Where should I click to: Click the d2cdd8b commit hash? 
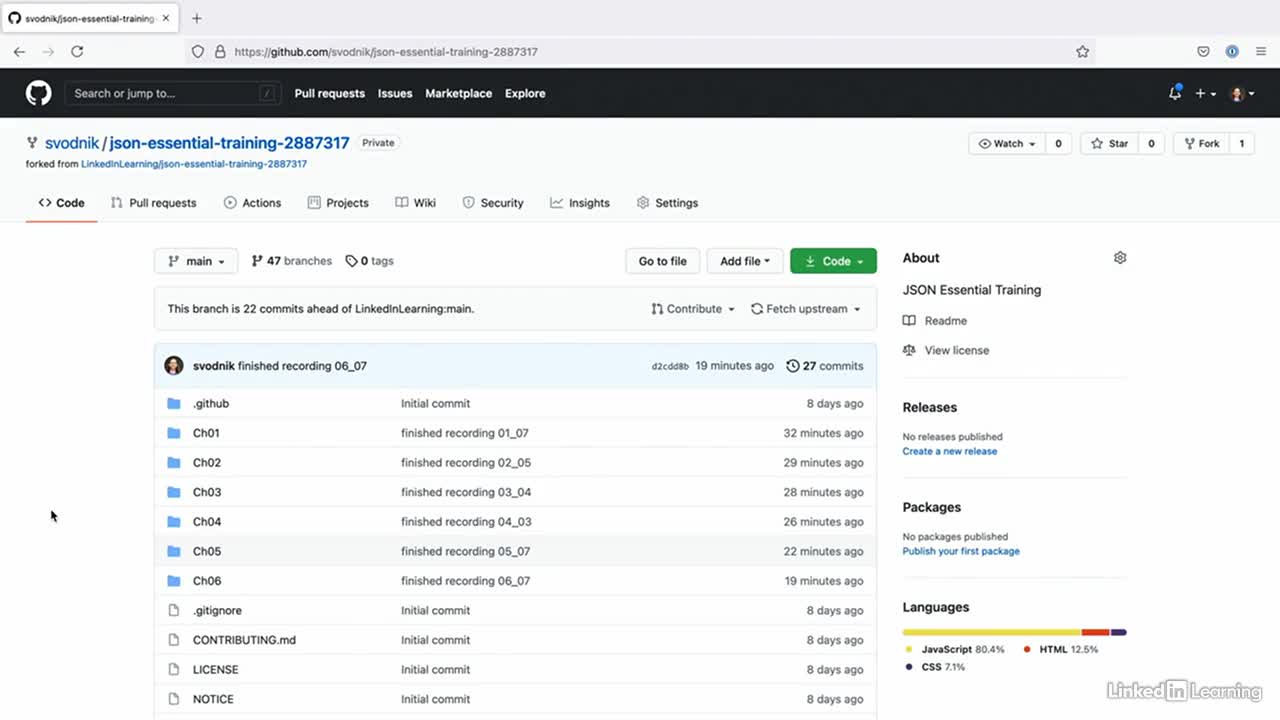coord(670,366)
